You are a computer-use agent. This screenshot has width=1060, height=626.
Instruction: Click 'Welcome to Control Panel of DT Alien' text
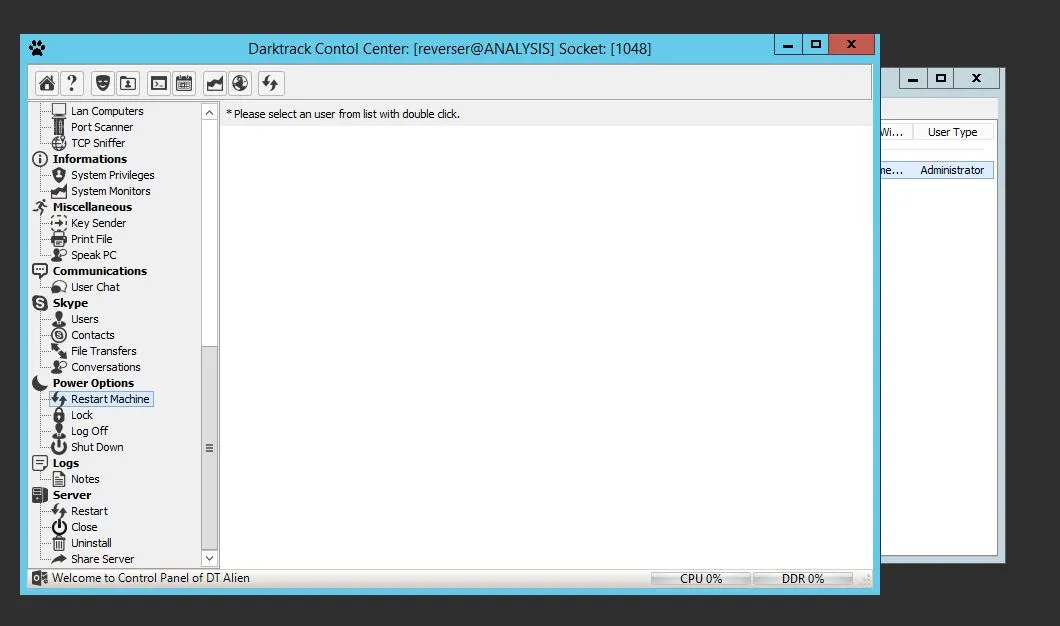[x=151, y=578]
